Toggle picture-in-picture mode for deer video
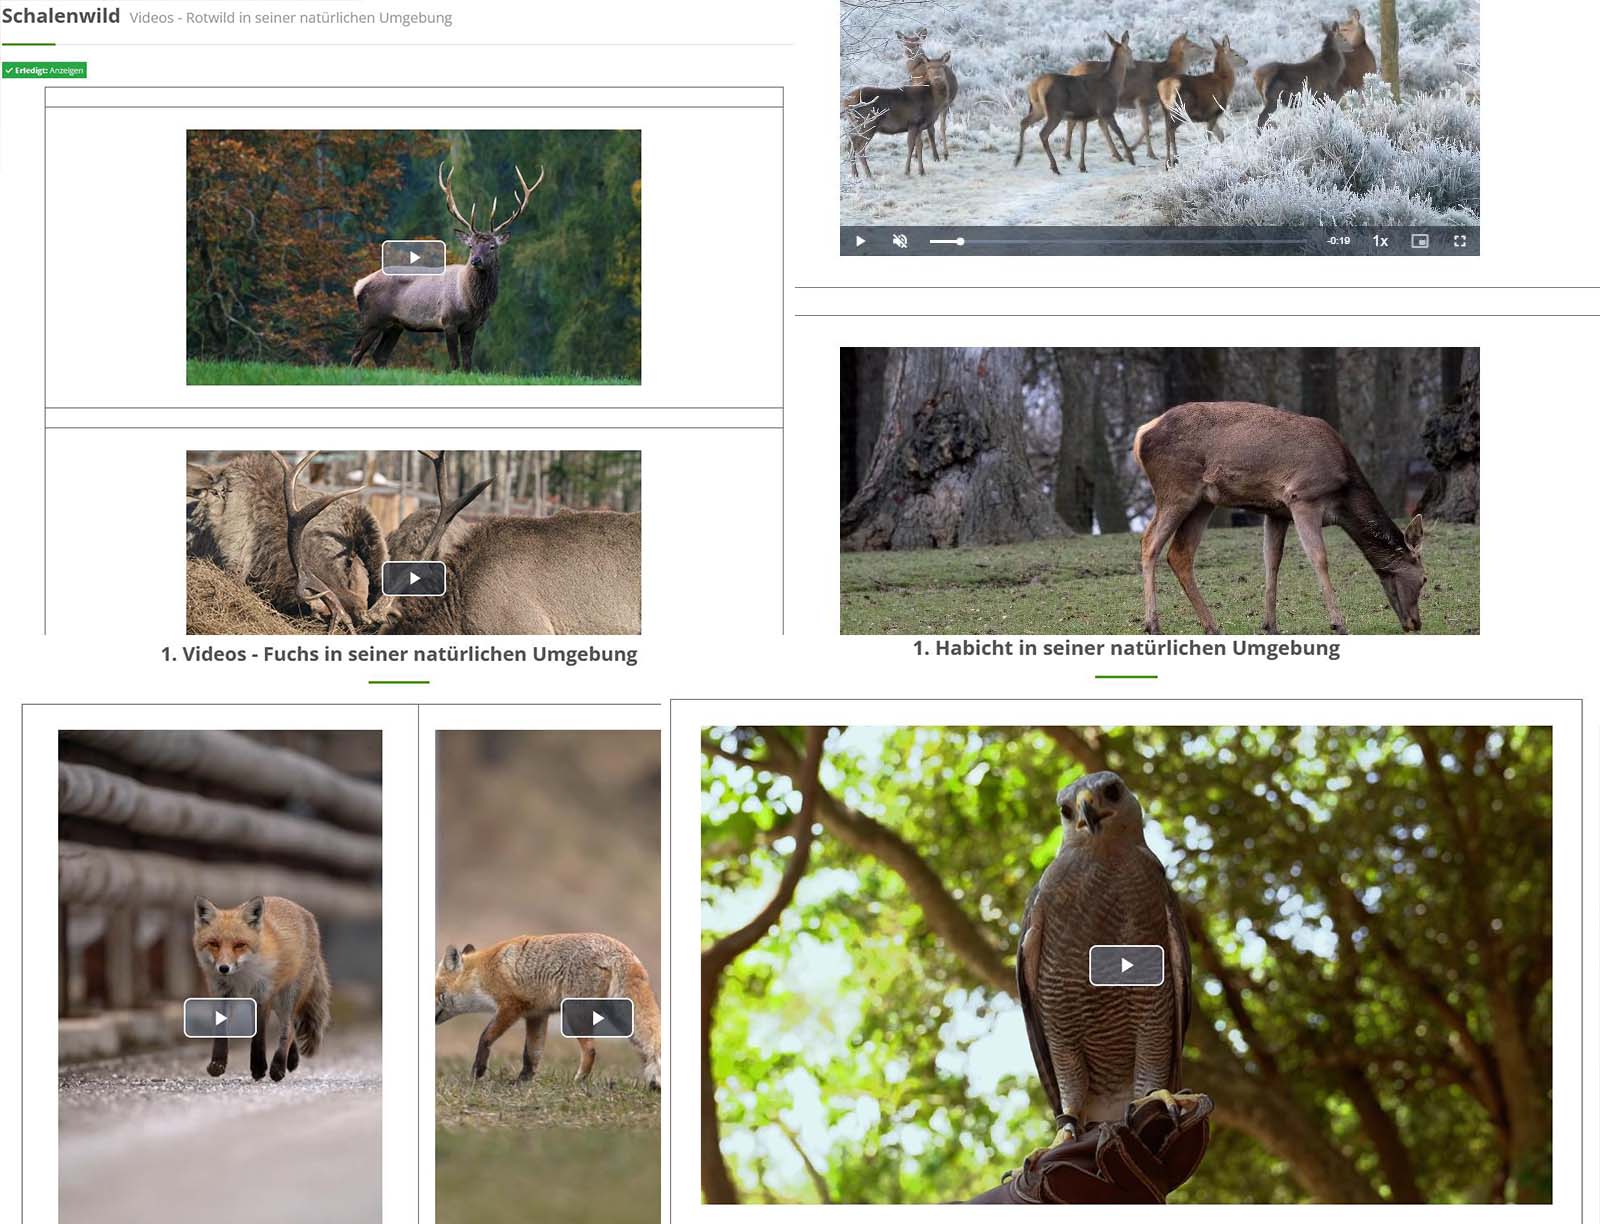1600x1224 pixels. point(1419,241)
